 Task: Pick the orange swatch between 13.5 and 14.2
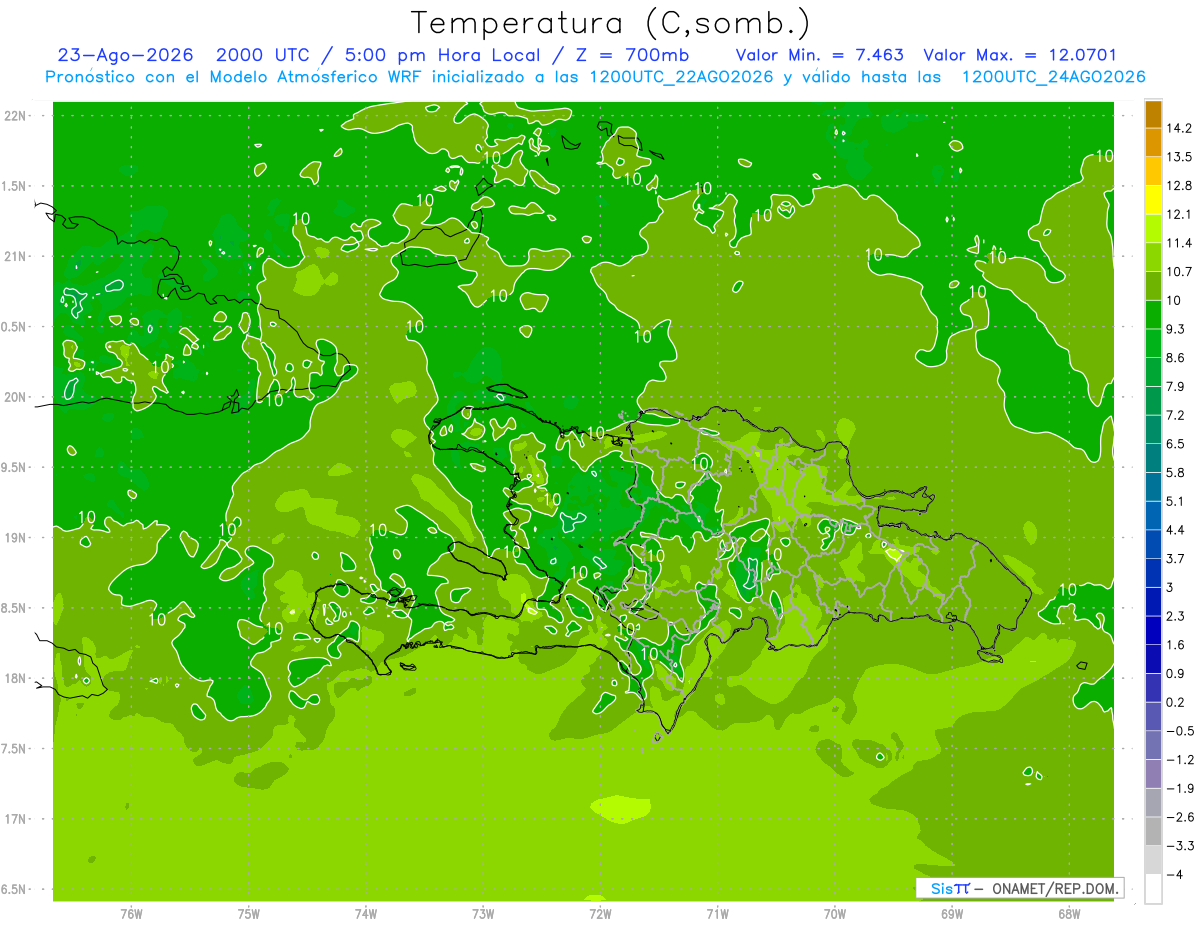[x=1153, y=143]
